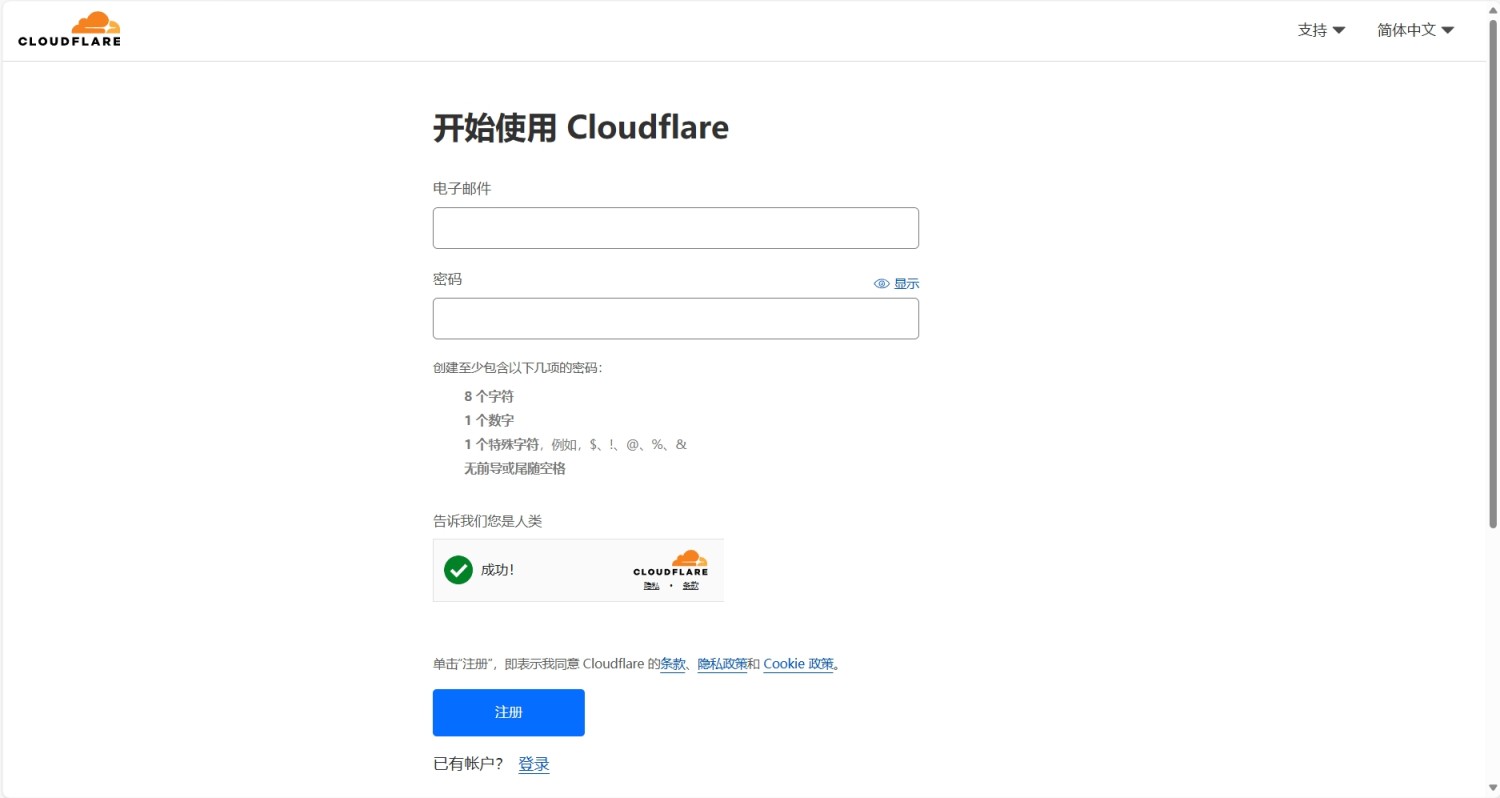Toggle password visibility with the 显示 eye
This screenshot has width=1500, height=798.
point(896,284)
